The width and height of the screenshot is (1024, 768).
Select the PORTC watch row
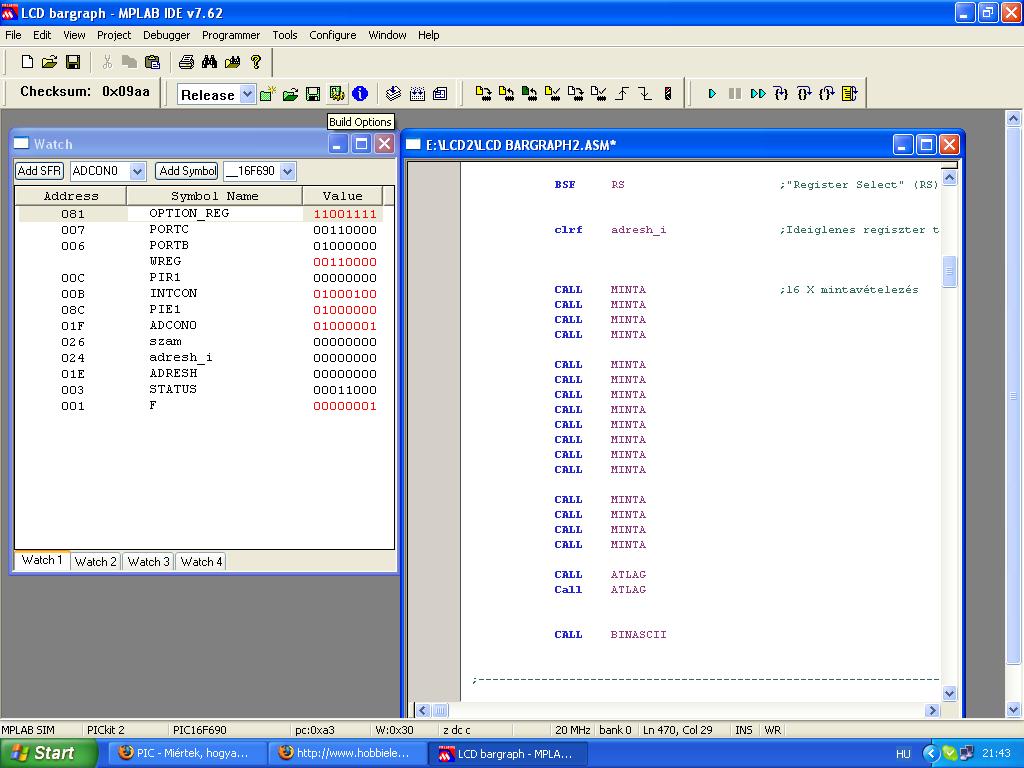[x=200, y=230]
